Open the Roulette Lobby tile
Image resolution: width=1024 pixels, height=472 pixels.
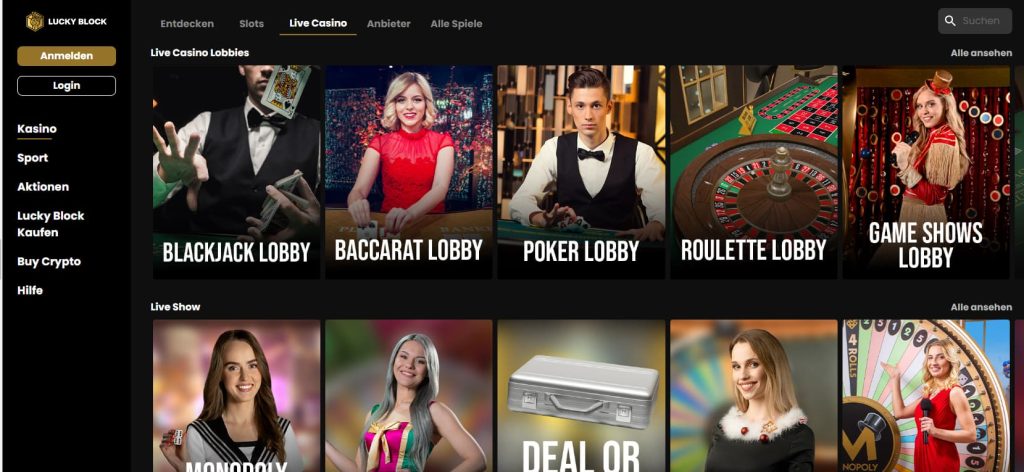tap(754, 172)
